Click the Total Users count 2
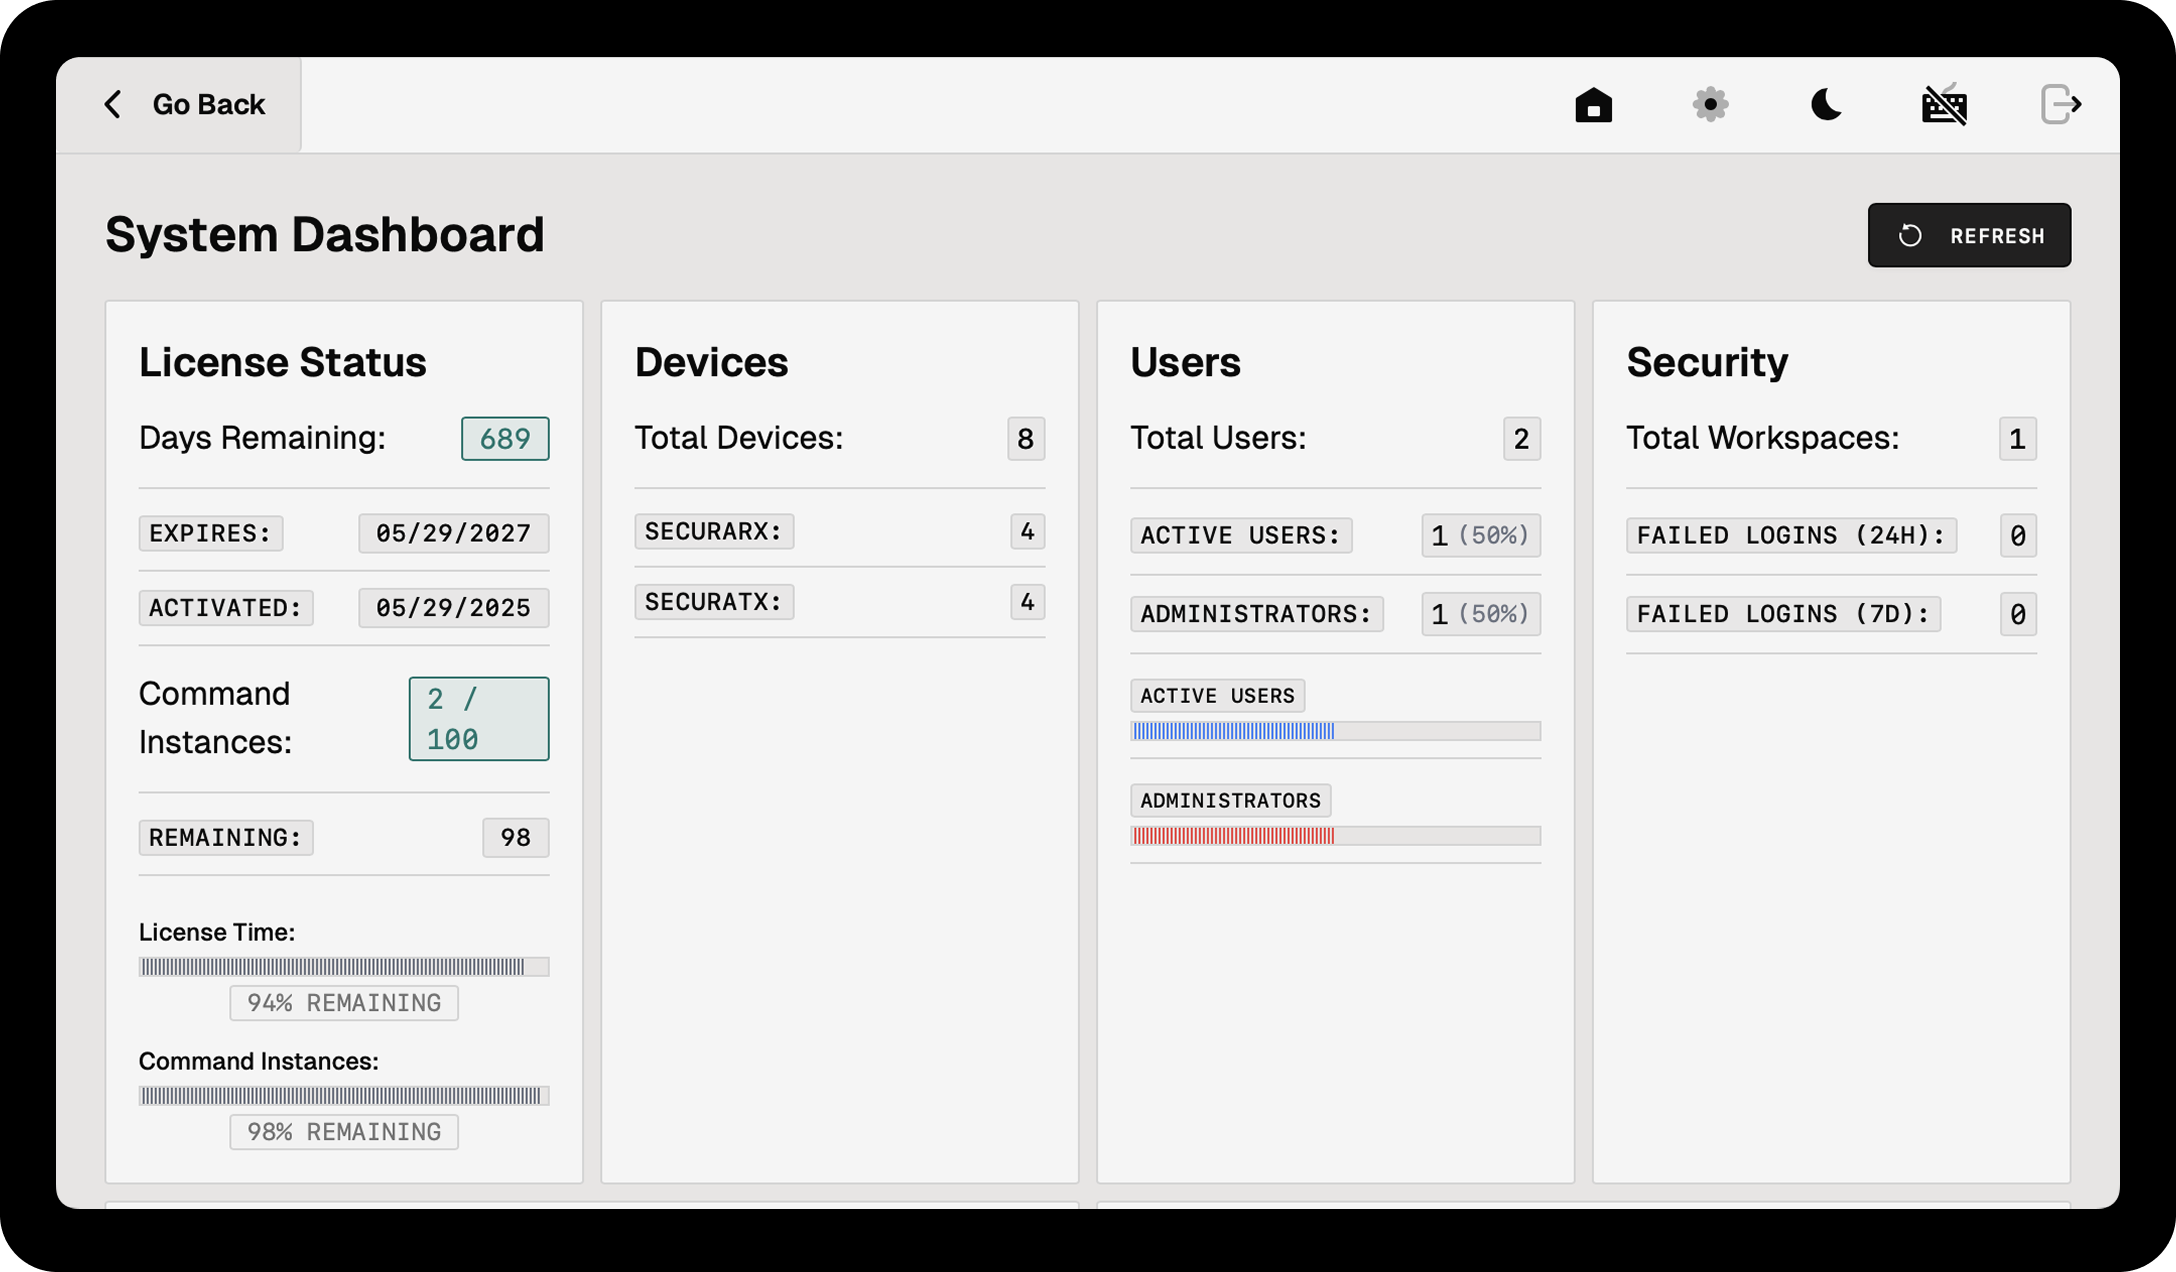 click(1522, 439)
